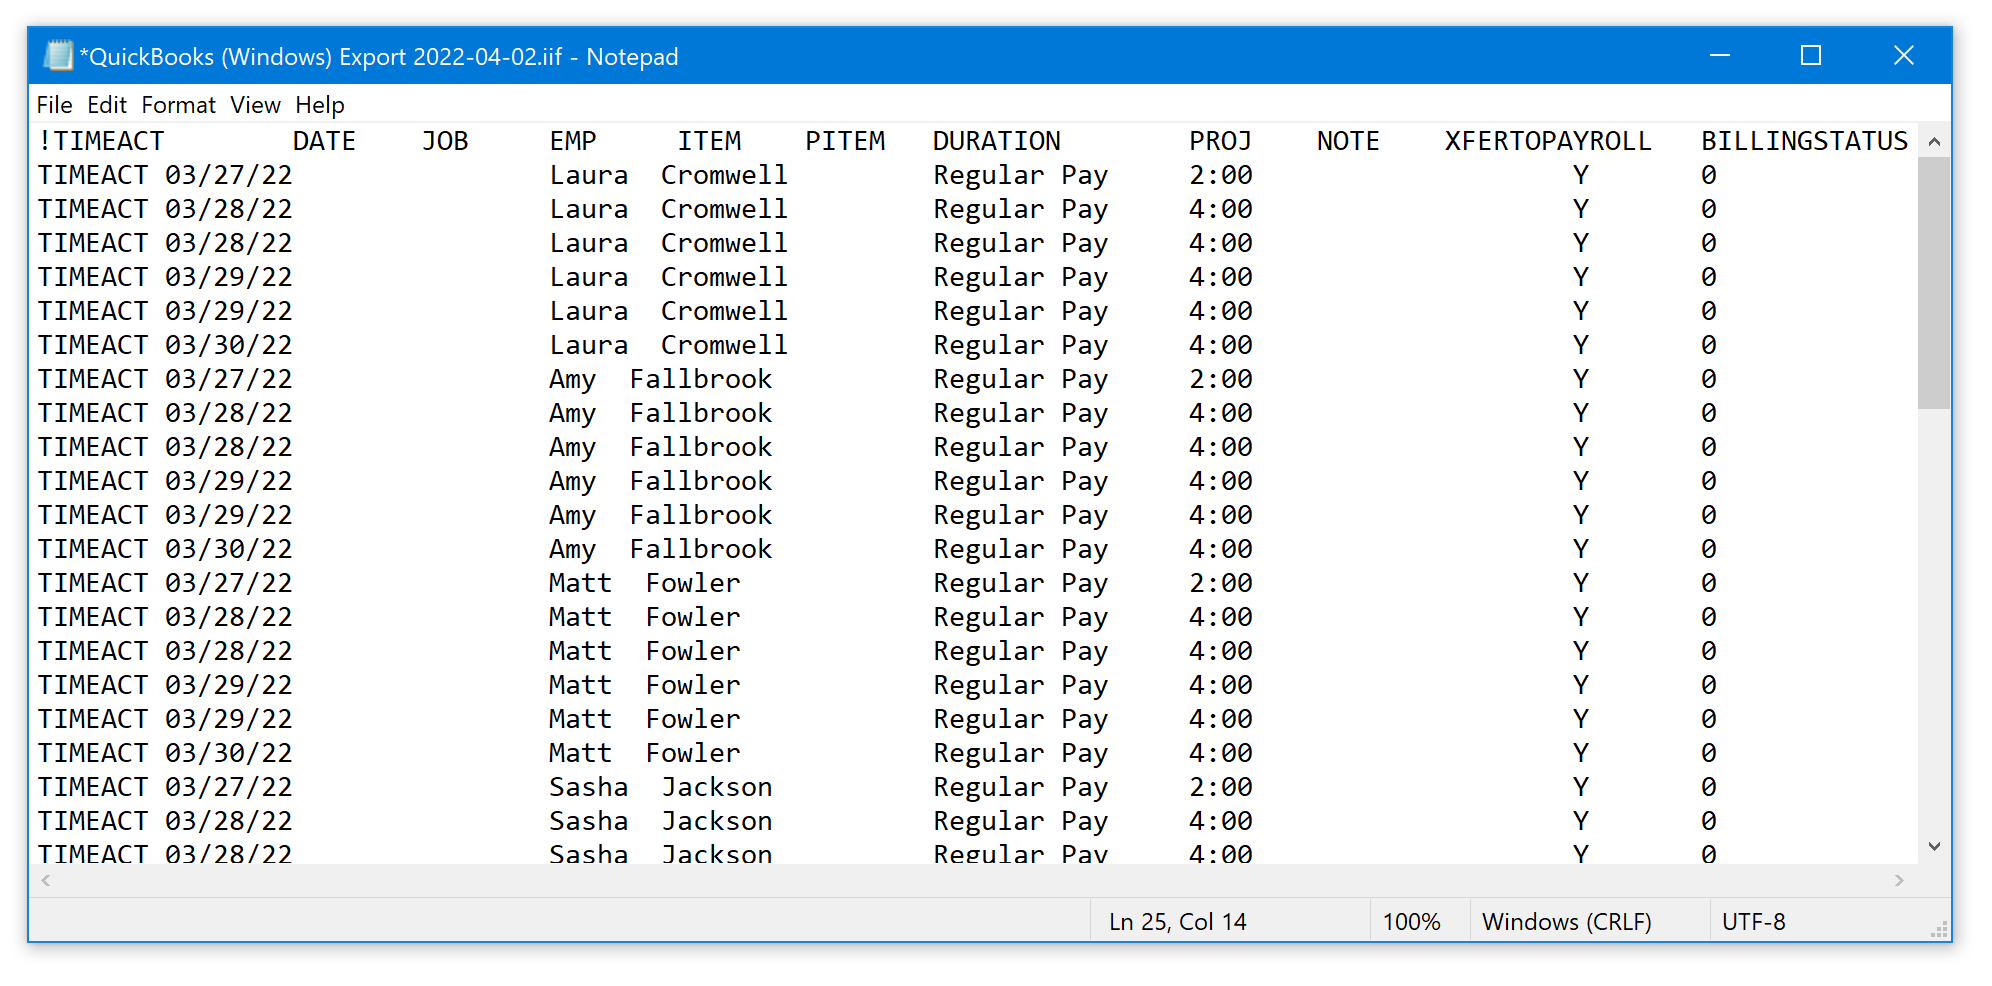
Task: Click 'Y' in Sasha Jackson's 03/27/22 row
Action: 1580,787
